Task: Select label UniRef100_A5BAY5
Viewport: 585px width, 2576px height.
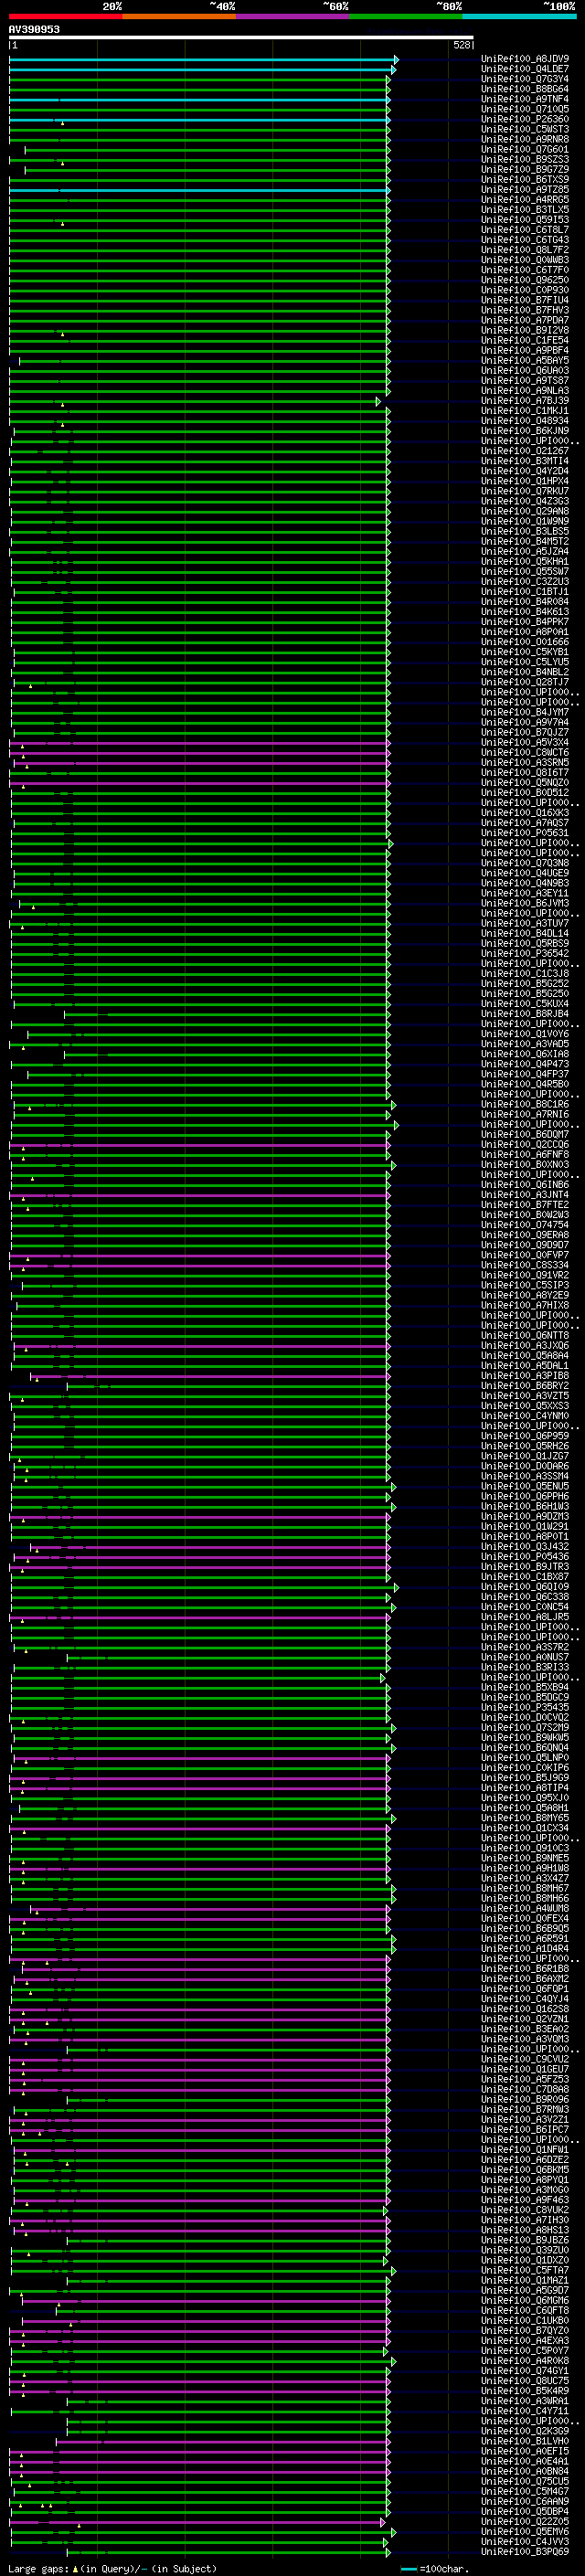Action: point(525,361)
